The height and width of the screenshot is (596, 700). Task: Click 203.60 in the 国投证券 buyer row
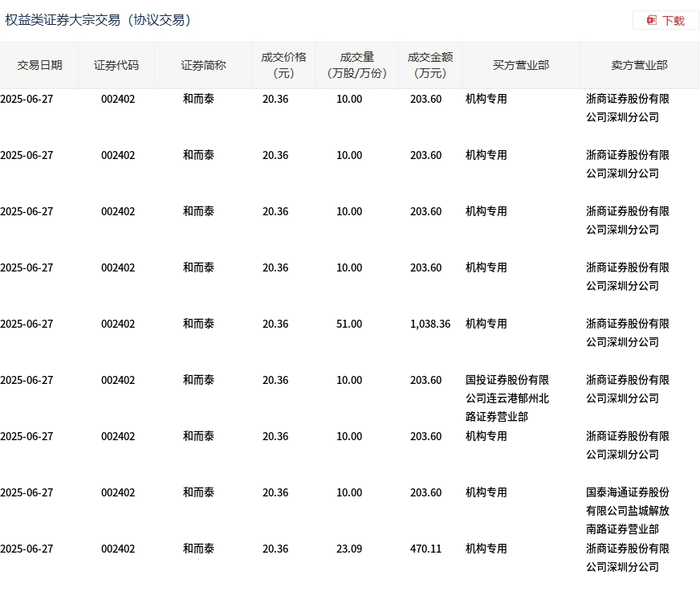pos(425,380)
